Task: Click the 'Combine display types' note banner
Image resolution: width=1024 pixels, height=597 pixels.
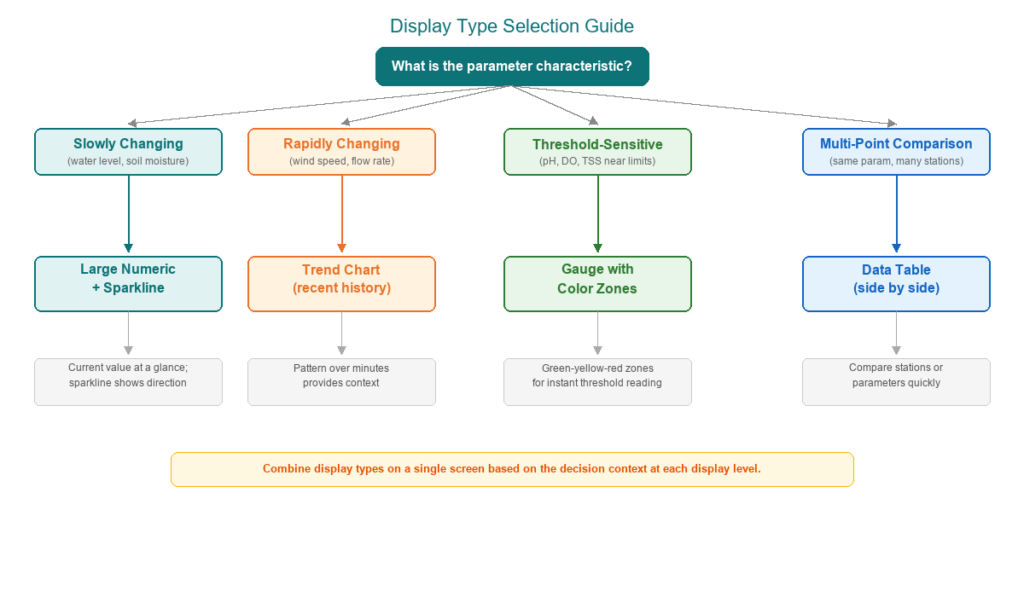Action: (x=512, y=470)
